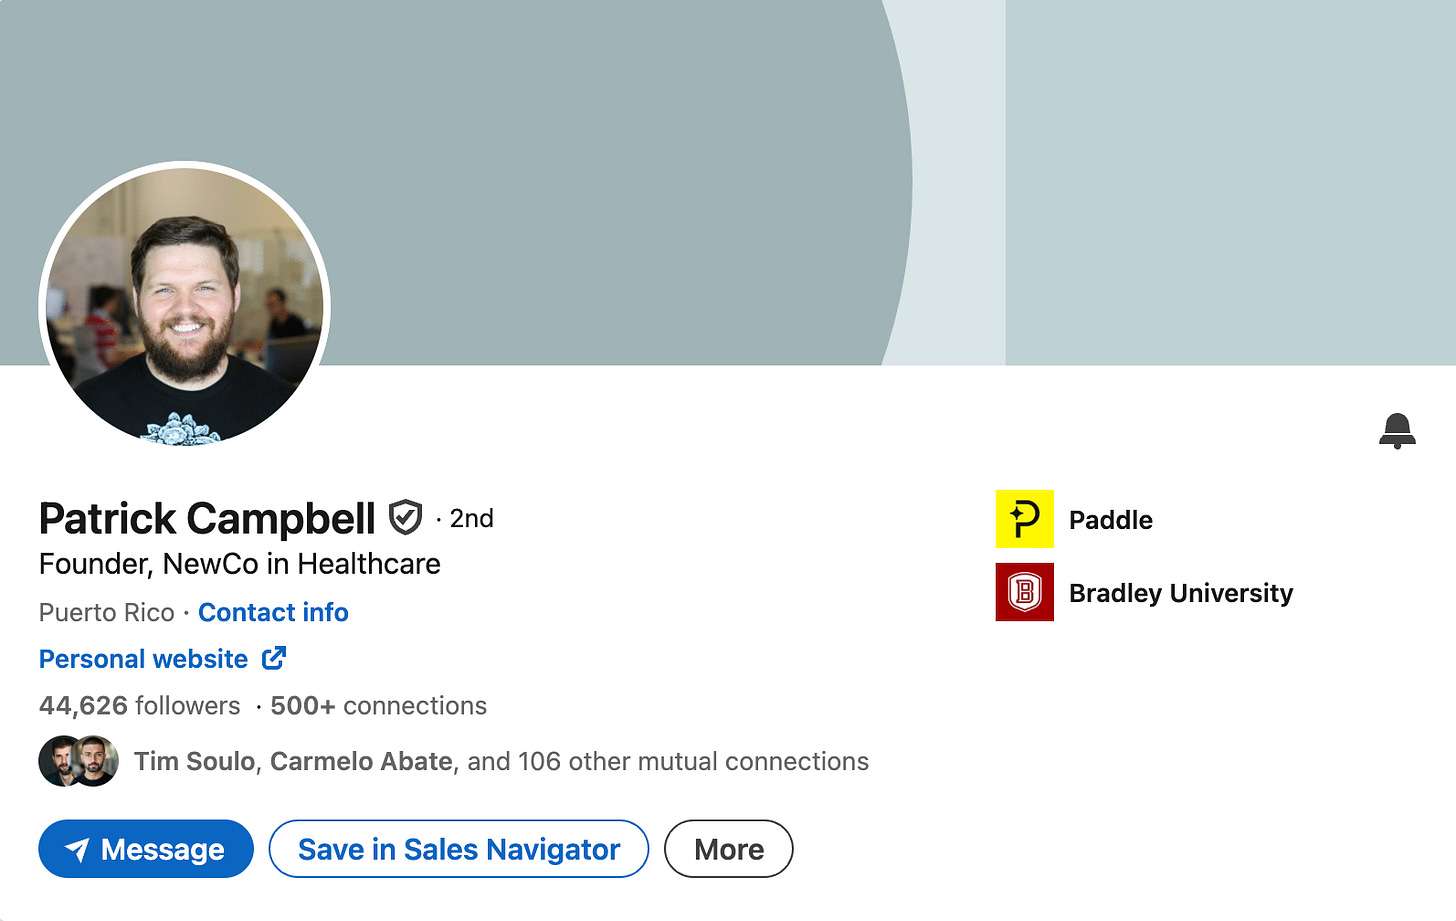Viewport: 1456px width, 921px height.
Task: Open the More options menu
Action: point(728,848)
